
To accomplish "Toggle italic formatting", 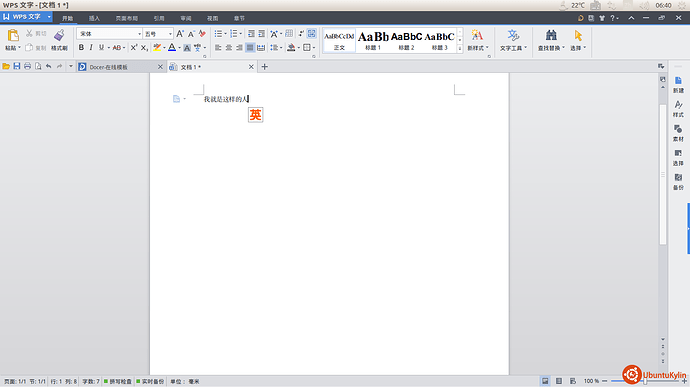I will [x=91, y=48].
